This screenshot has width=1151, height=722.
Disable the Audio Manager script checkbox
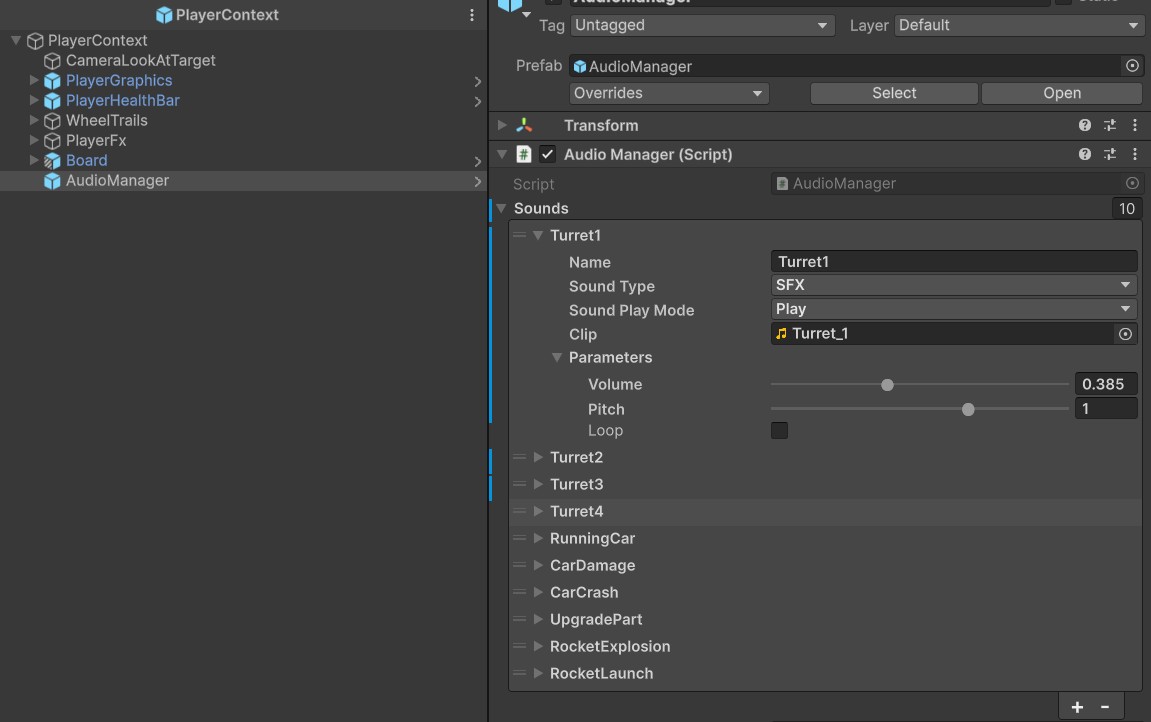(x=547, y=155)
